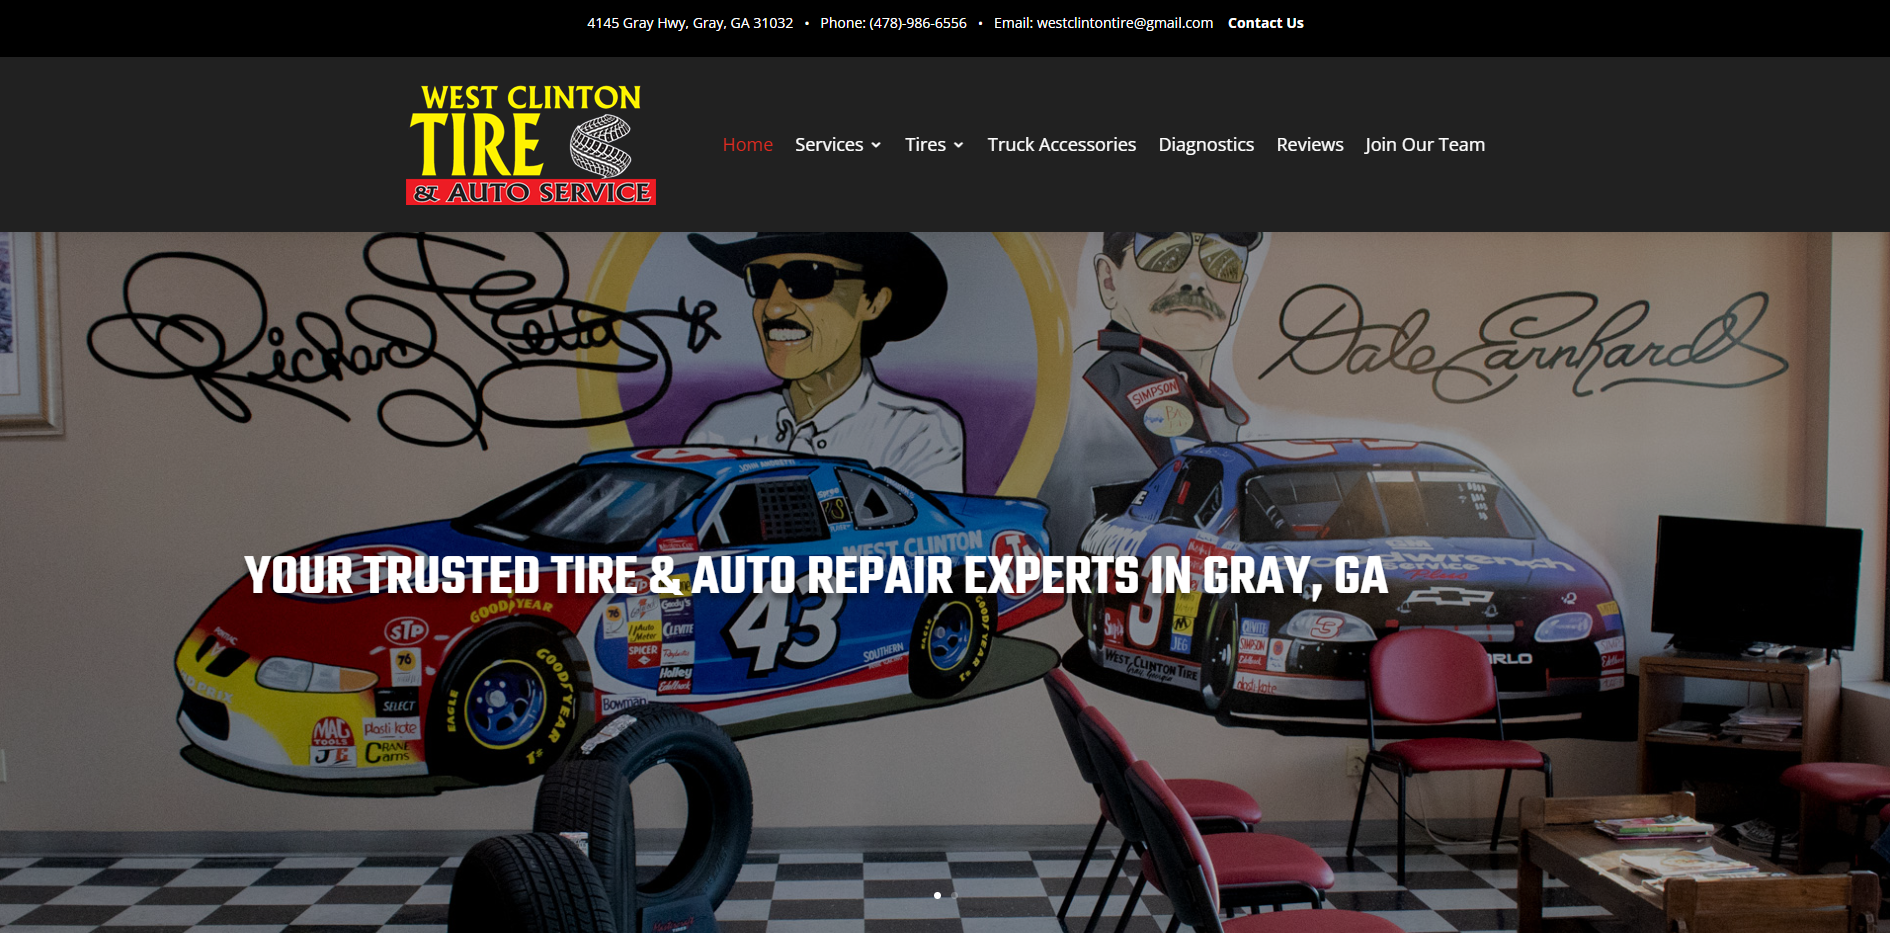
Task: Open the Diagnostics page
Action: point(1206,145)
